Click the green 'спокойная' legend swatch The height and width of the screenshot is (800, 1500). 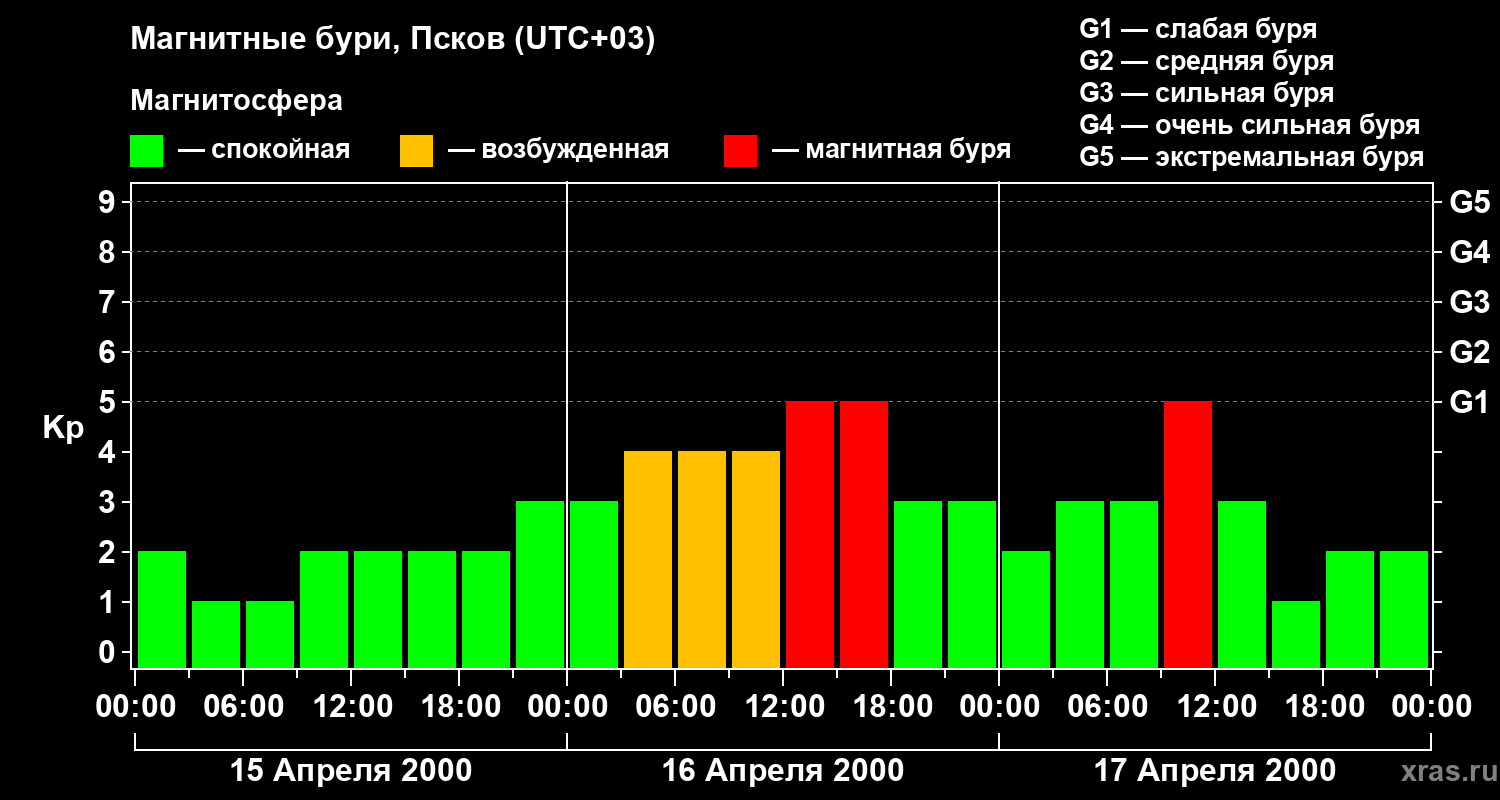pyautogui.click(x=146, y=151)
